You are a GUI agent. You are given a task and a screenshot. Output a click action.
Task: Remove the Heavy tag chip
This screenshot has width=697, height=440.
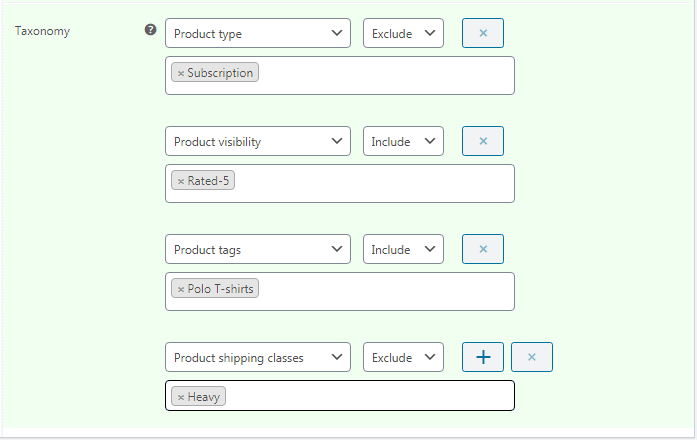181,397
